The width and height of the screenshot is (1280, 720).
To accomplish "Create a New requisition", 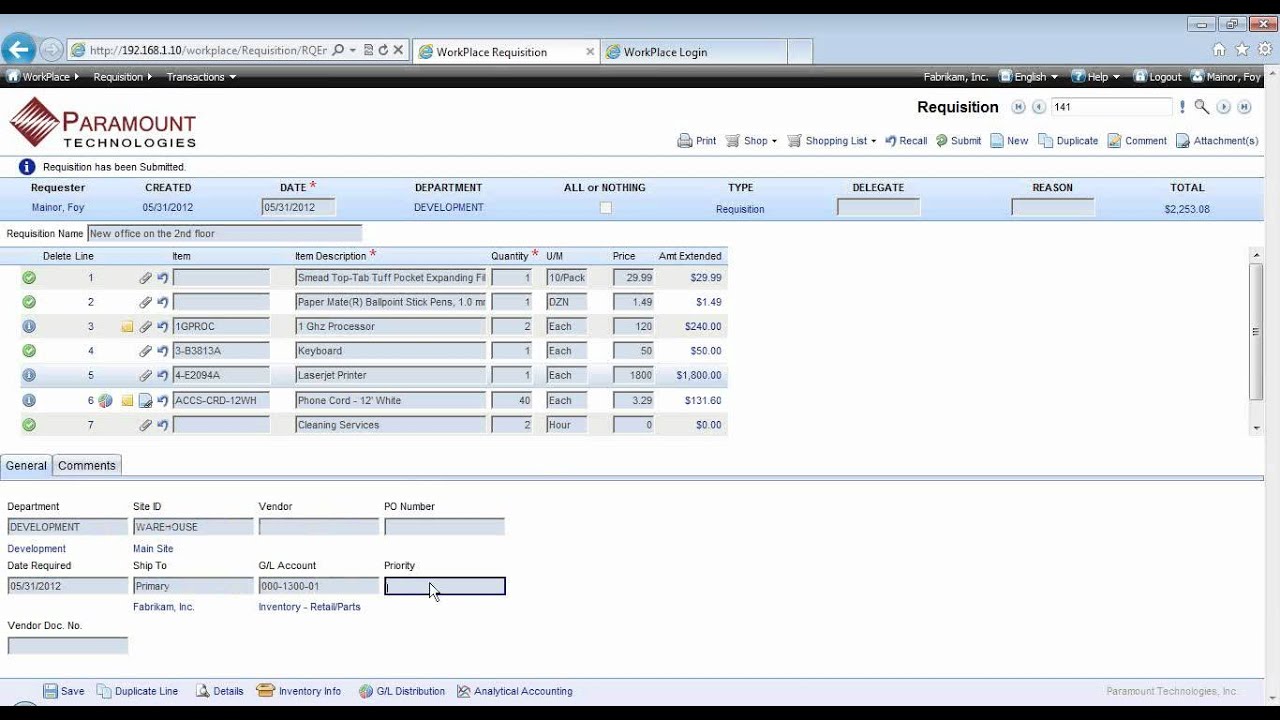I will [1009, 141].
